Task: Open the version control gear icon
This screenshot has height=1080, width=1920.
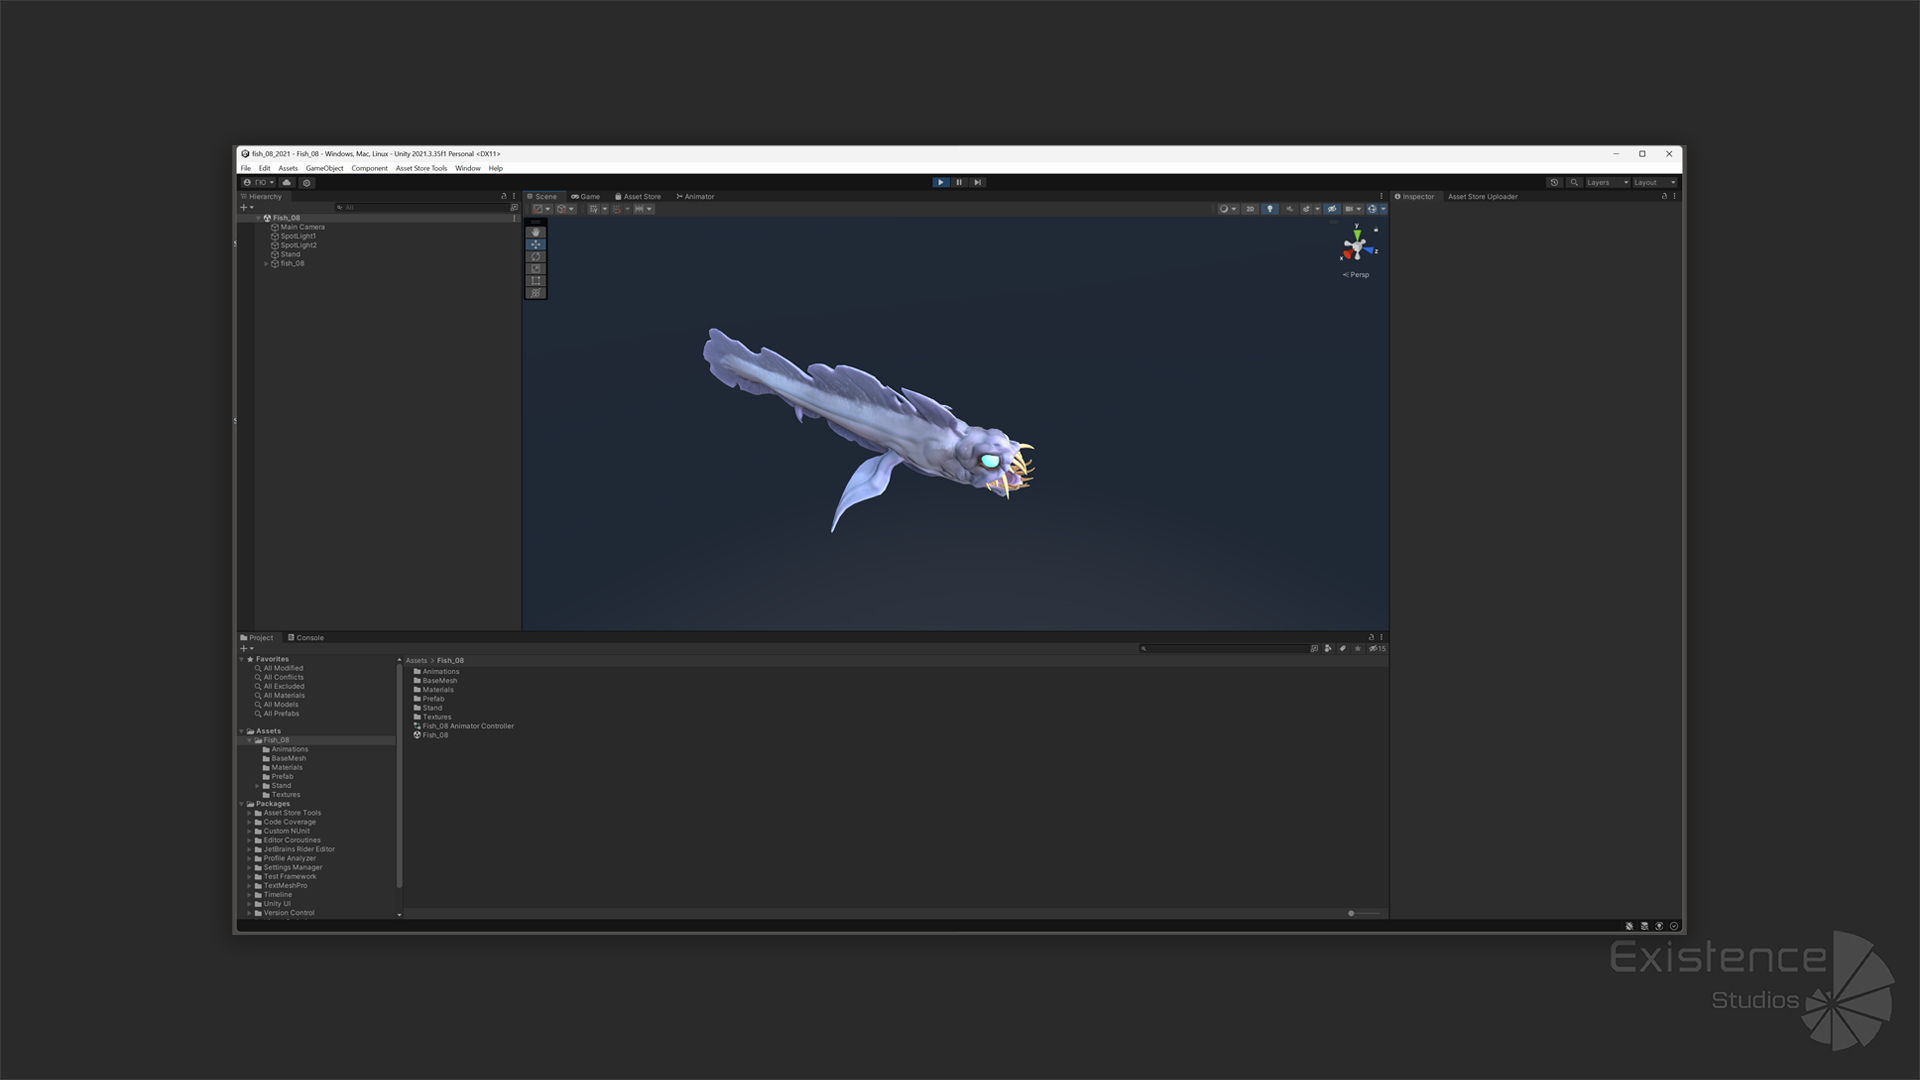Action: [307, 183]
